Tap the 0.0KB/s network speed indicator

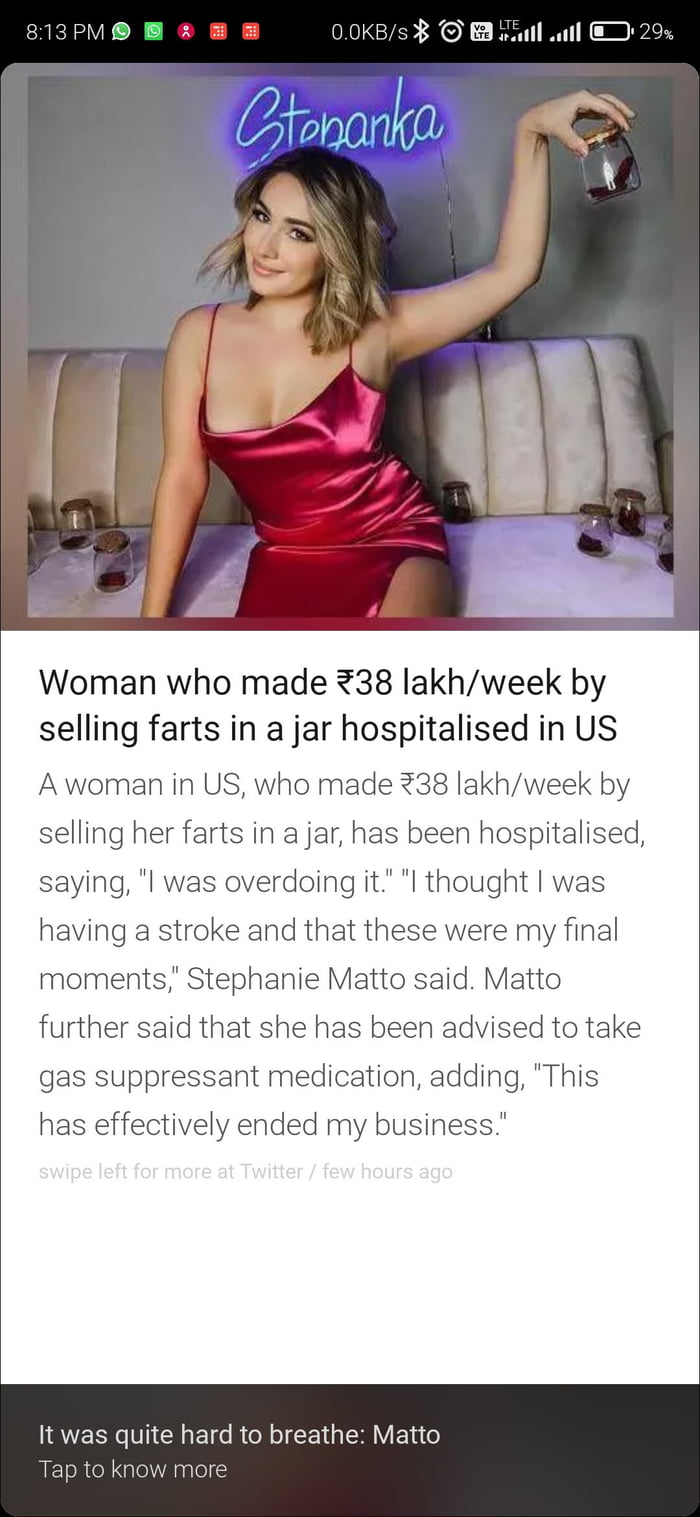[x=369, y=32]
